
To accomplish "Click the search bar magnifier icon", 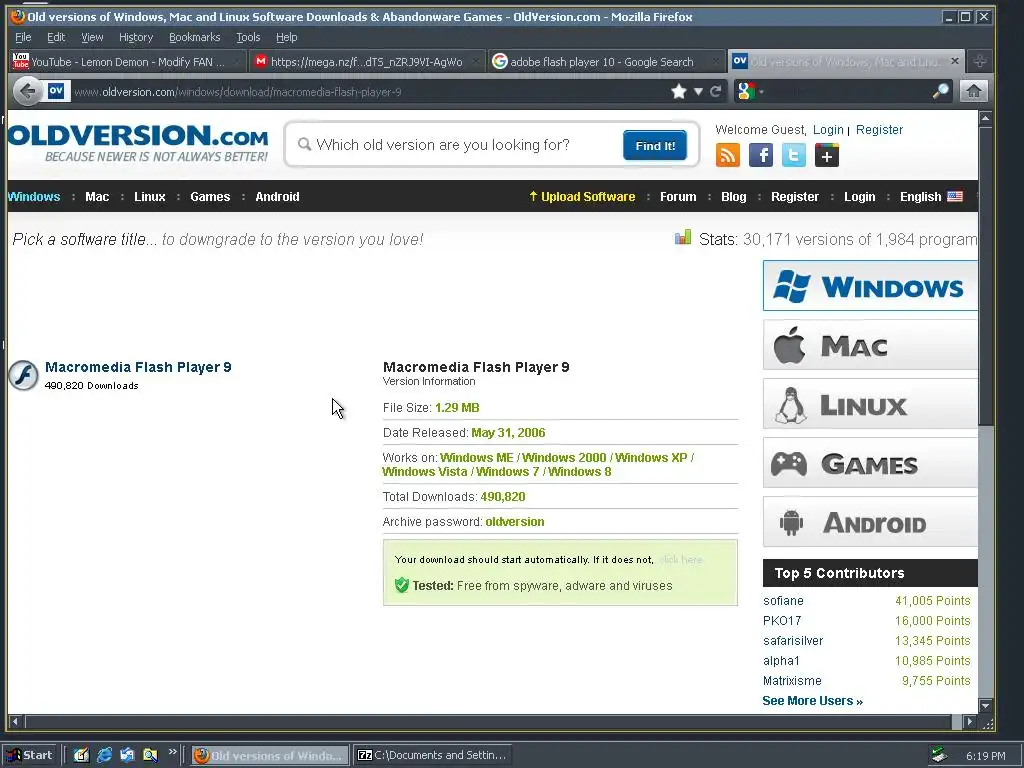I will 940,91.
